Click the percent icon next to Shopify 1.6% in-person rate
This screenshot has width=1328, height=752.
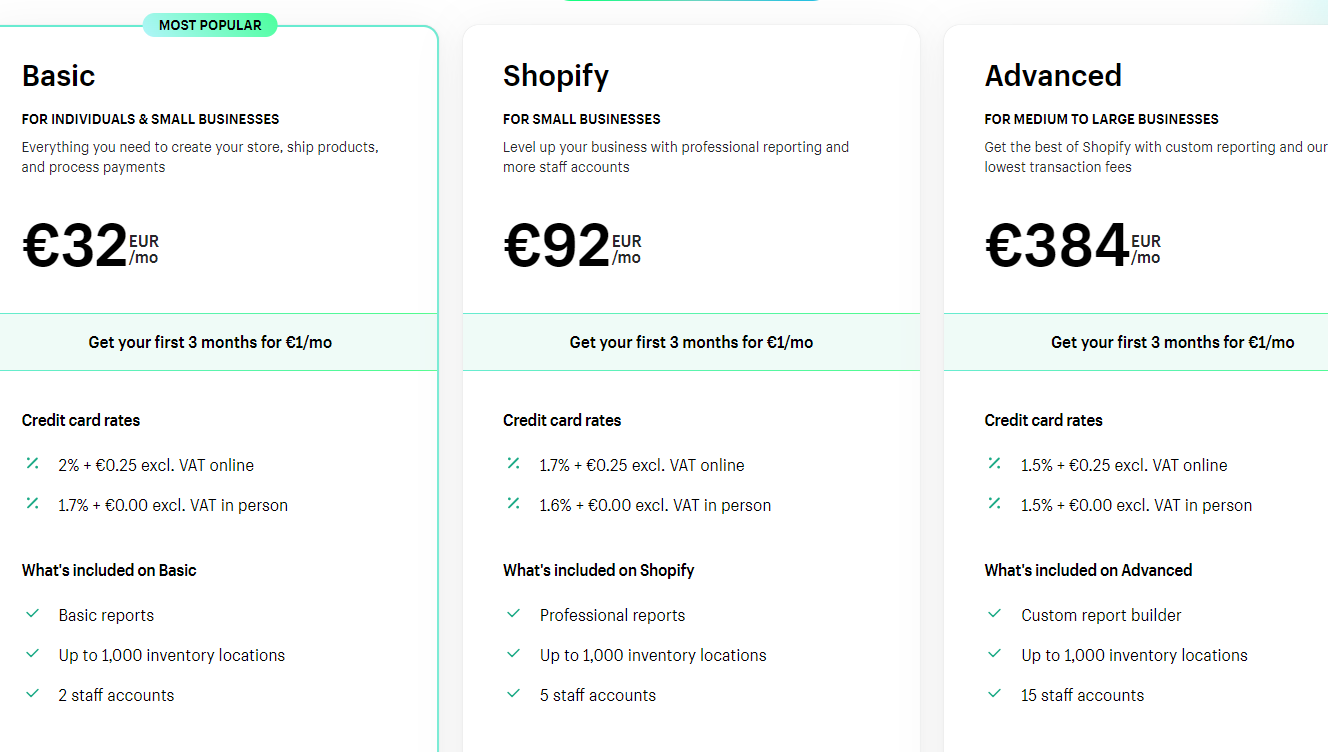[513, 504]
